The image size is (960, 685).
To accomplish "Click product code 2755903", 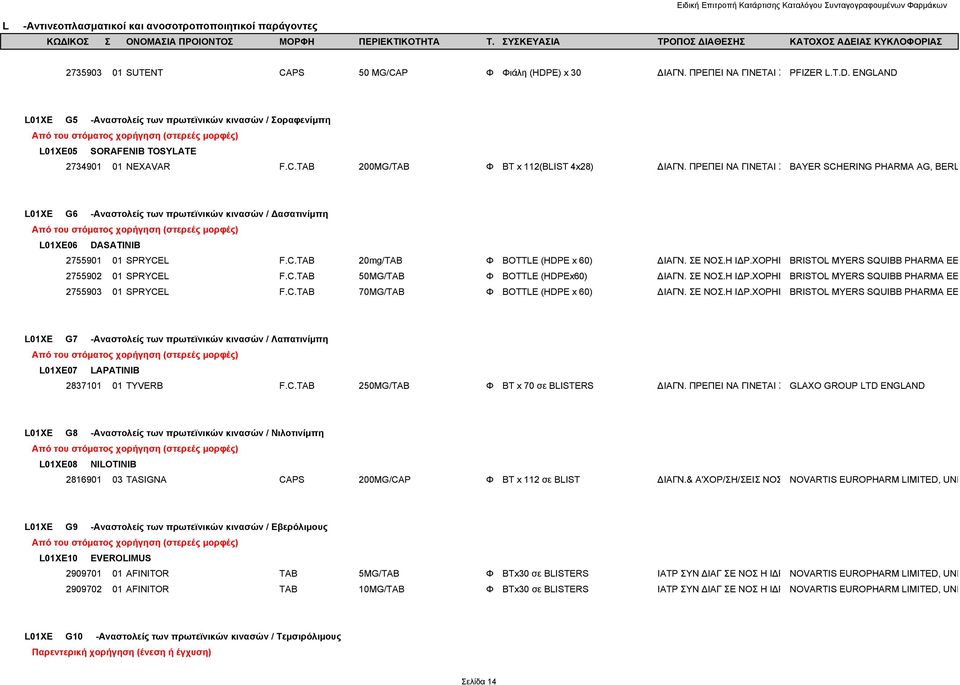I will [x=84, y=292].
